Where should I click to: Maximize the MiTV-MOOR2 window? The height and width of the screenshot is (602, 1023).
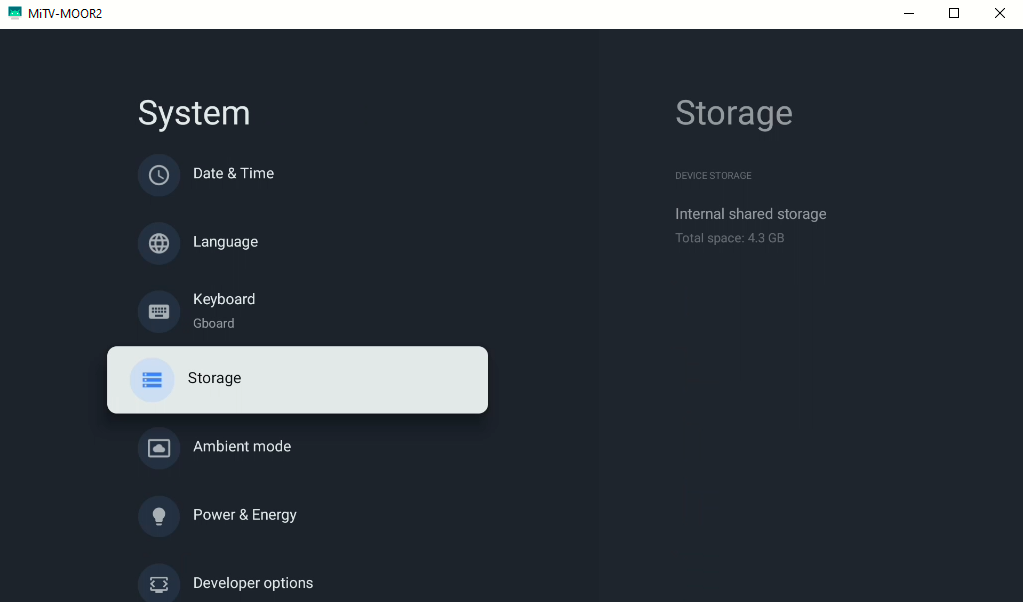(x=954, y=14)
